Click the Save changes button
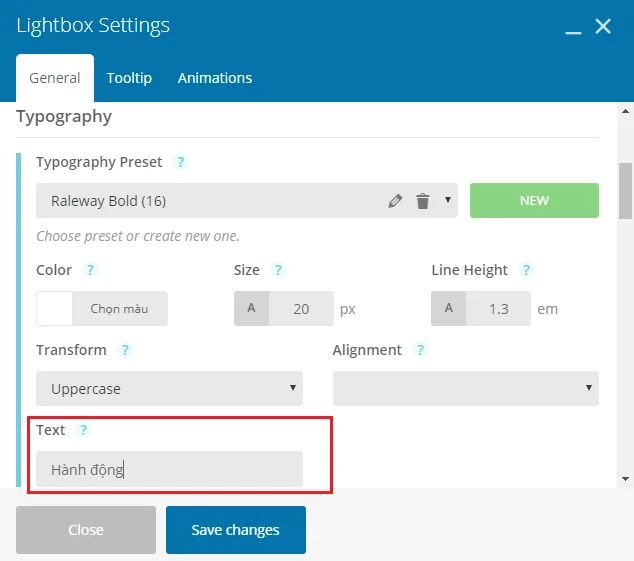Image resolution: width=634 pixels, height=561 pixels. pyautogui.click(x=236, y=530)
